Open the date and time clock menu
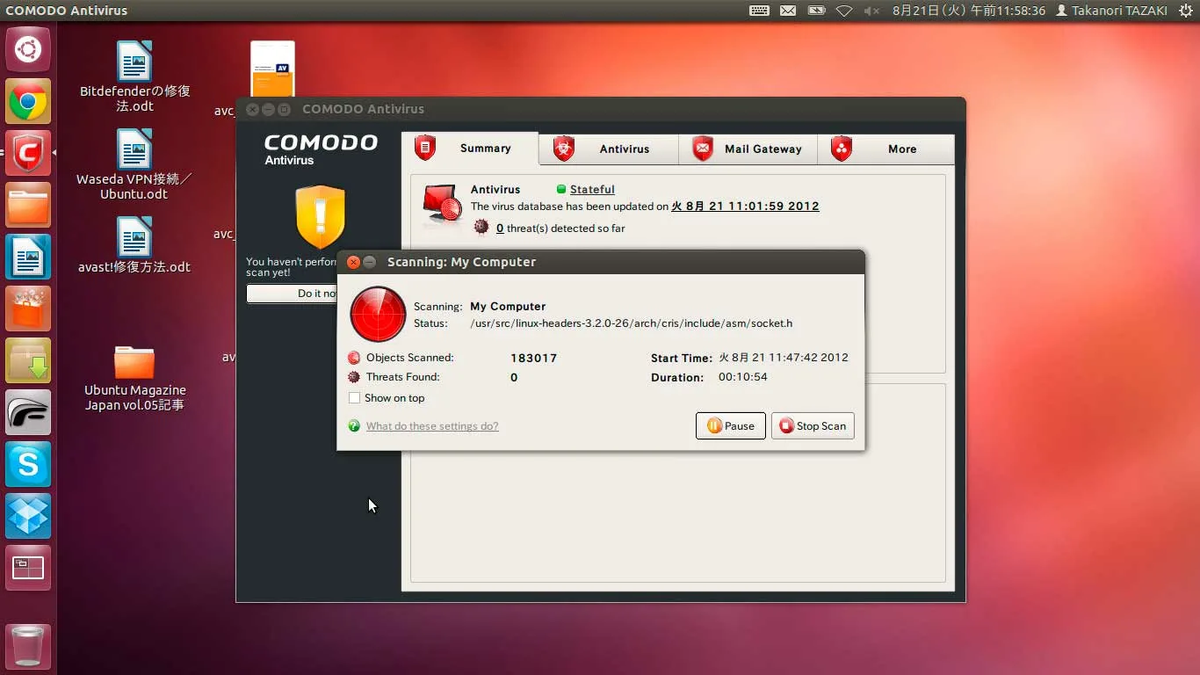 tap(968, 11)
